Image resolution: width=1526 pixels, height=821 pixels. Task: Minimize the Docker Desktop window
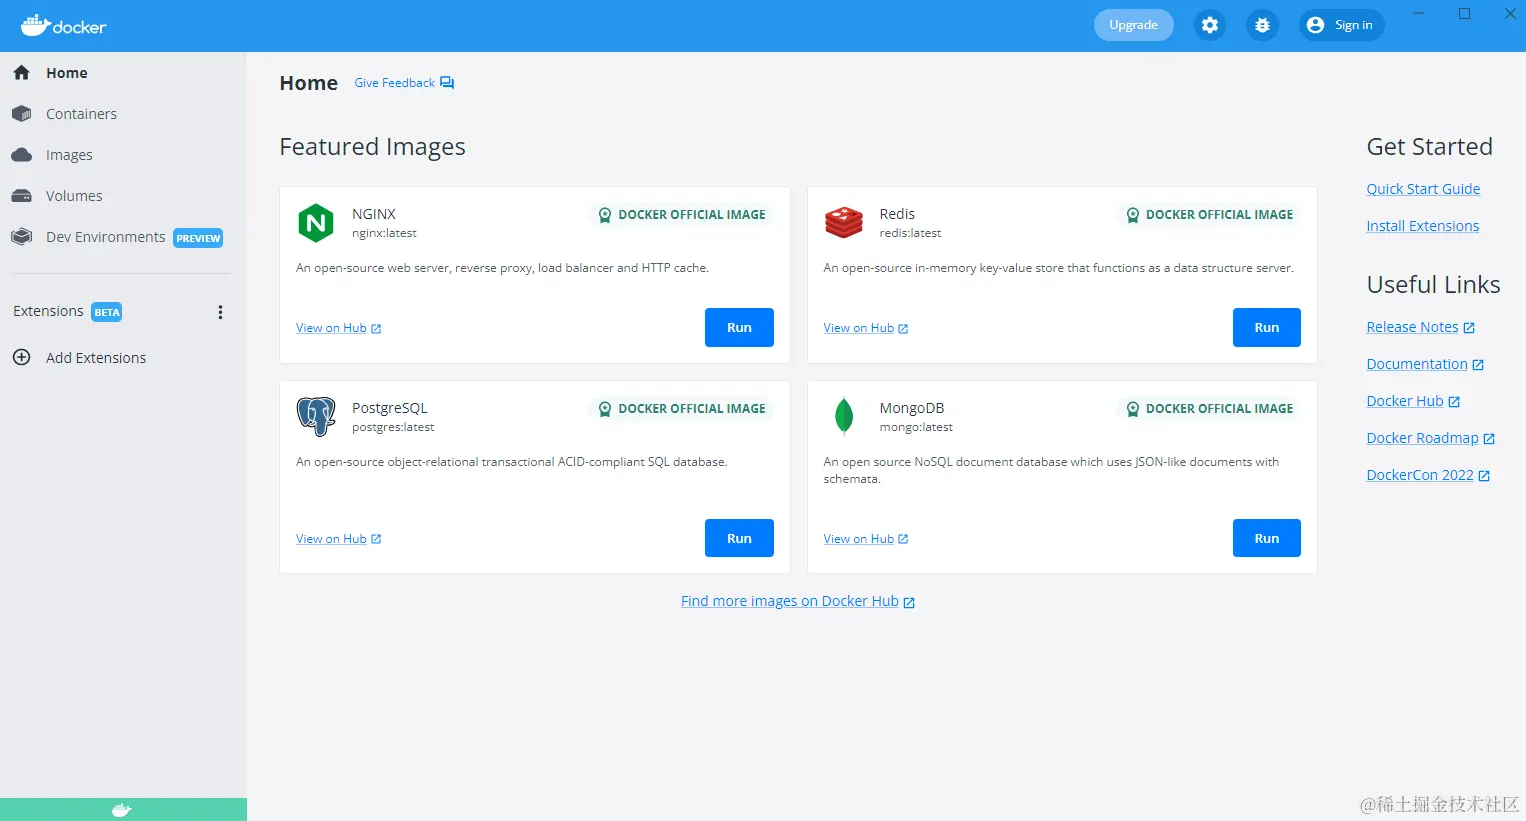pyautogui.click(x=1418, y=13)
